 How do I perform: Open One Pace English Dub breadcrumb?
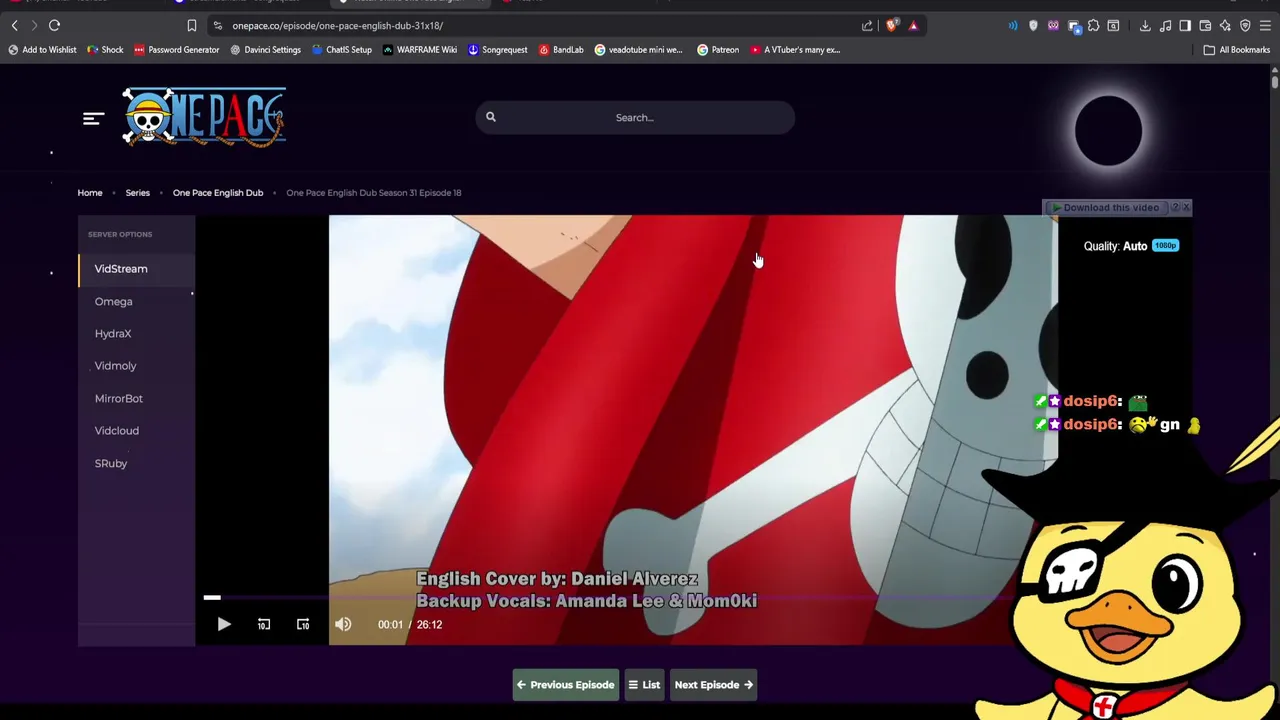[x=218, y=192]
